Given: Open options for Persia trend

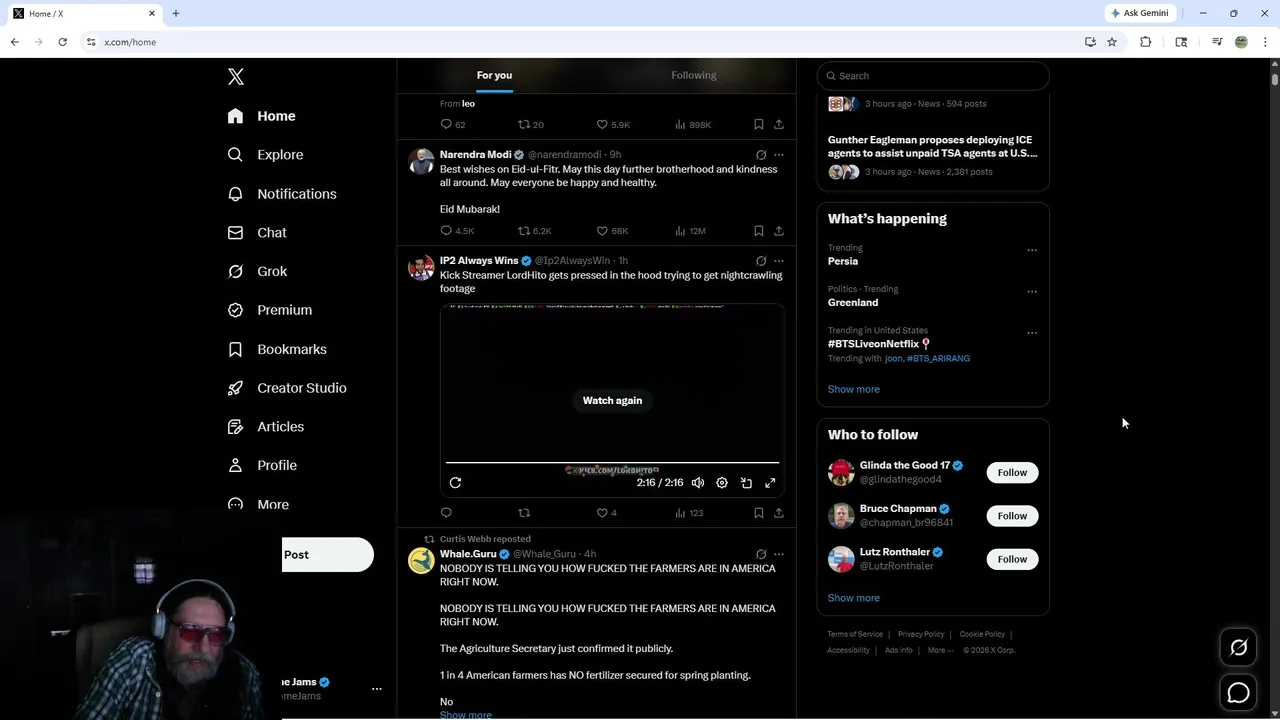Looking at the screenshot, I should pos(1032,250).
